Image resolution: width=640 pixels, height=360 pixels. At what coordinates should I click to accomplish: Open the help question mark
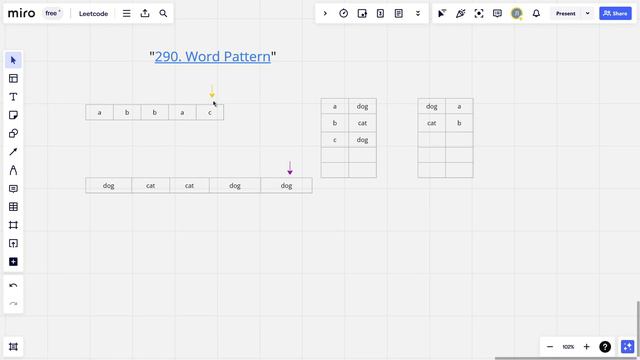coord(605,347)
